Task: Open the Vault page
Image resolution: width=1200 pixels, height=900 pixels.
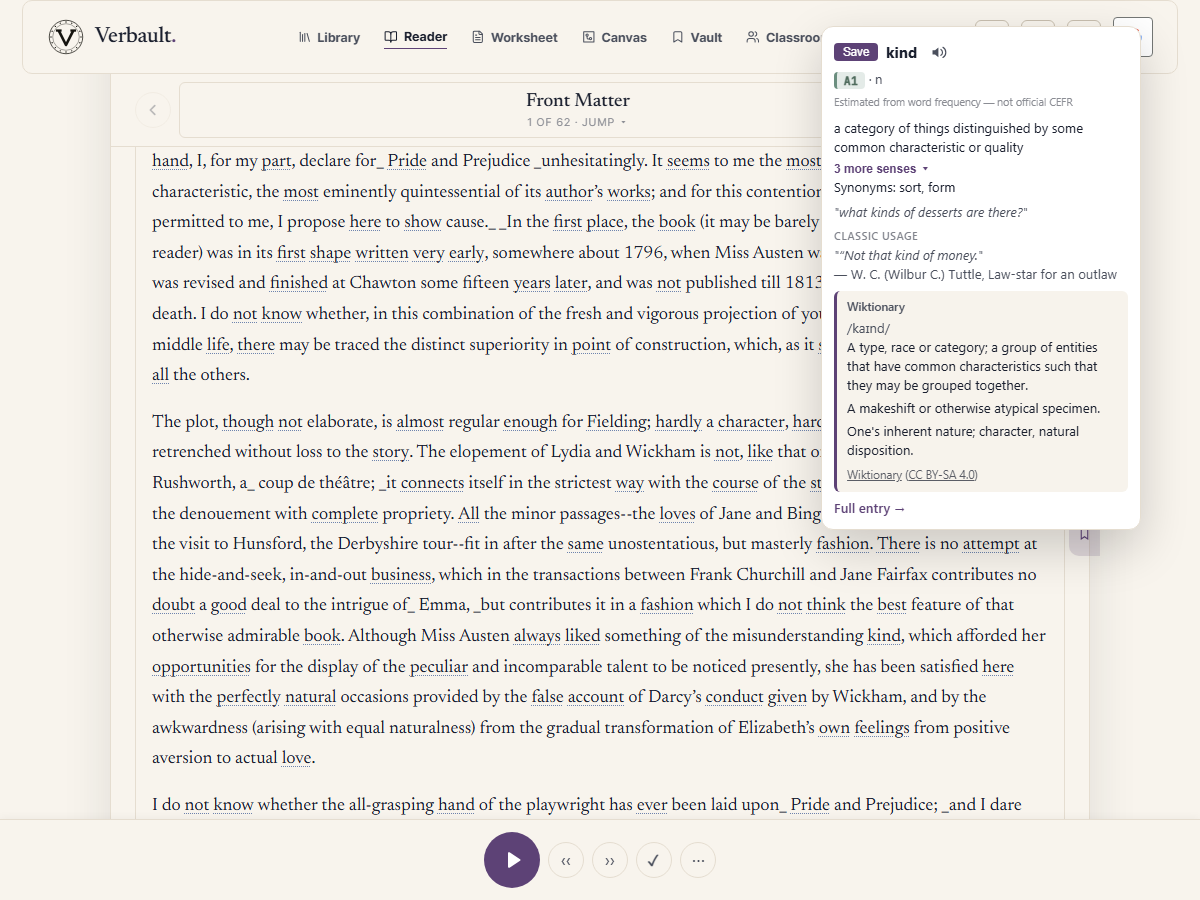Action: point(697,37)
